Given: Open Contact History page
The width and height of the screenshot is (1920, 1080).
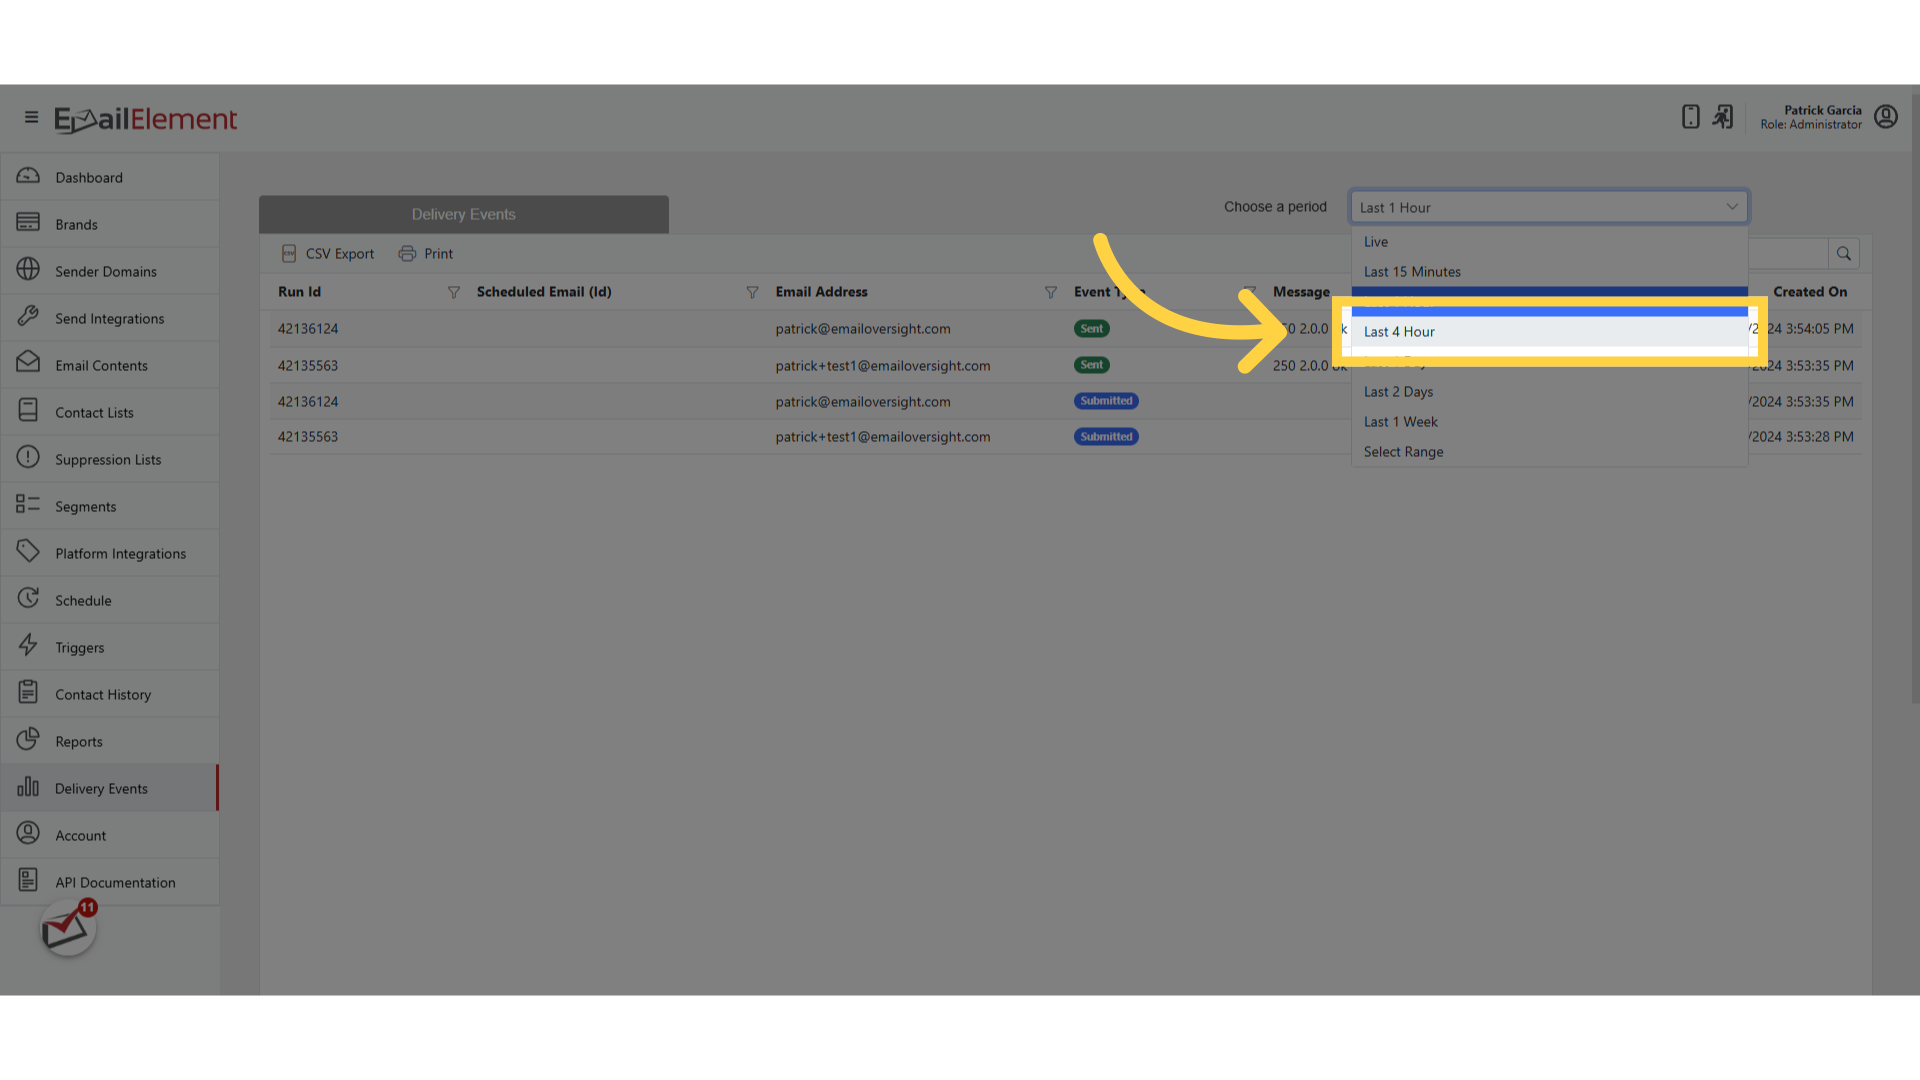Looking at the screenshot, I should (x=110, y=694).
